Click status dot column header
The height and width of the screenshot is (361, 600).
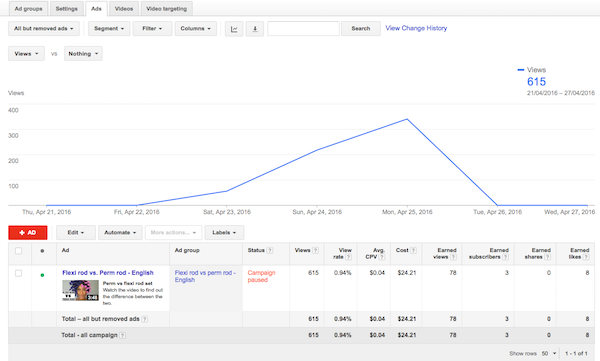click(42, 251)
